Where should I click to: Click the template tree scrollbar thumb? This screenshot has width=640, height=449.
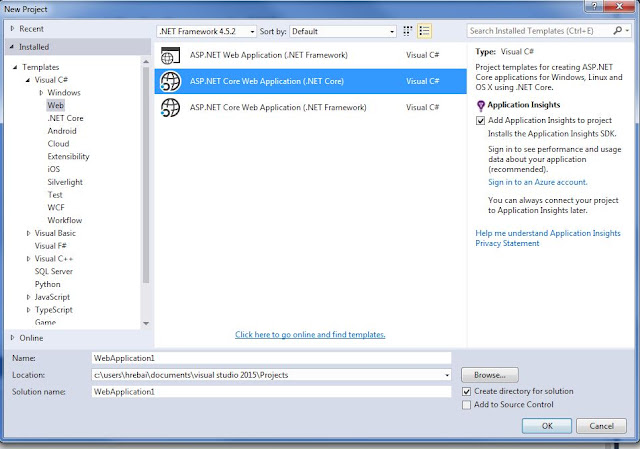146,175
